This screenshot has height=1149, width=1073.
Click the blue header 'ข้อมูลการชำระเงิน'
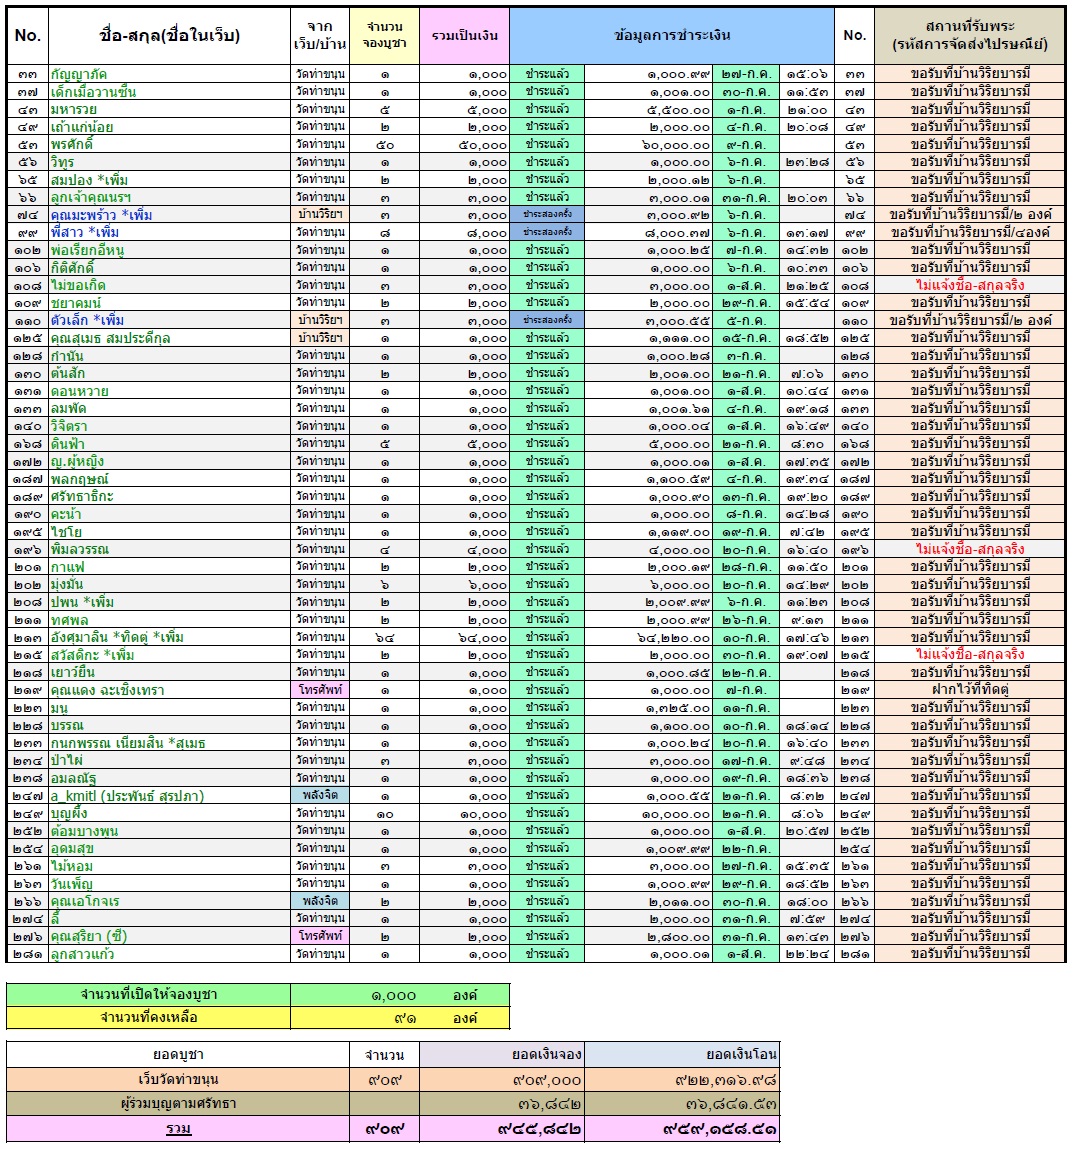(672, 35)
